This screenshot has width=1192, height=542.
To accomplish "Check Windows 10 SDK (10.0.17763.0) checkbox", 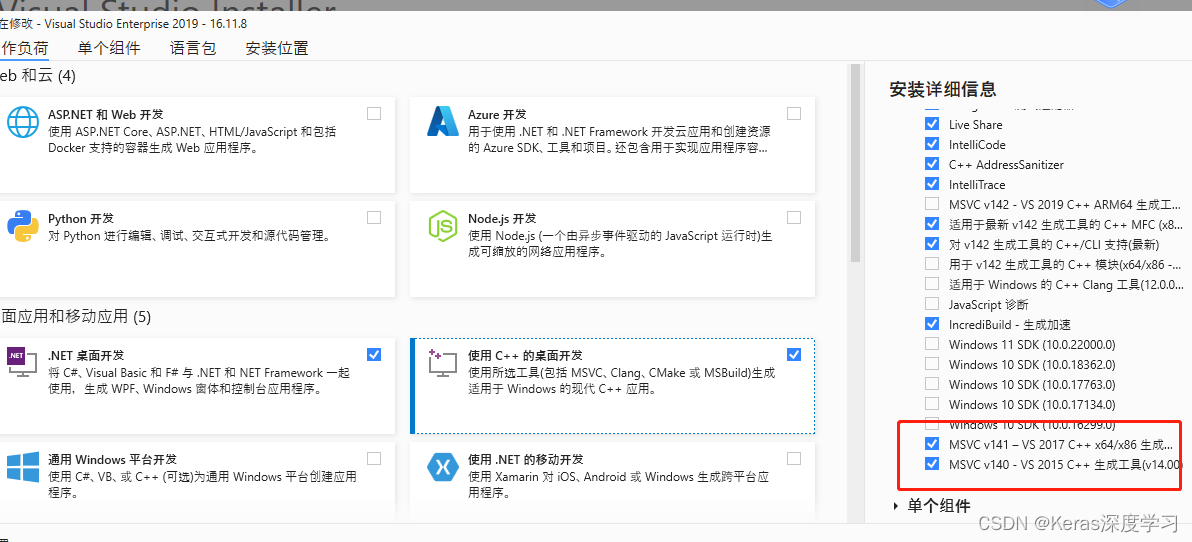I will pos(931,384).
